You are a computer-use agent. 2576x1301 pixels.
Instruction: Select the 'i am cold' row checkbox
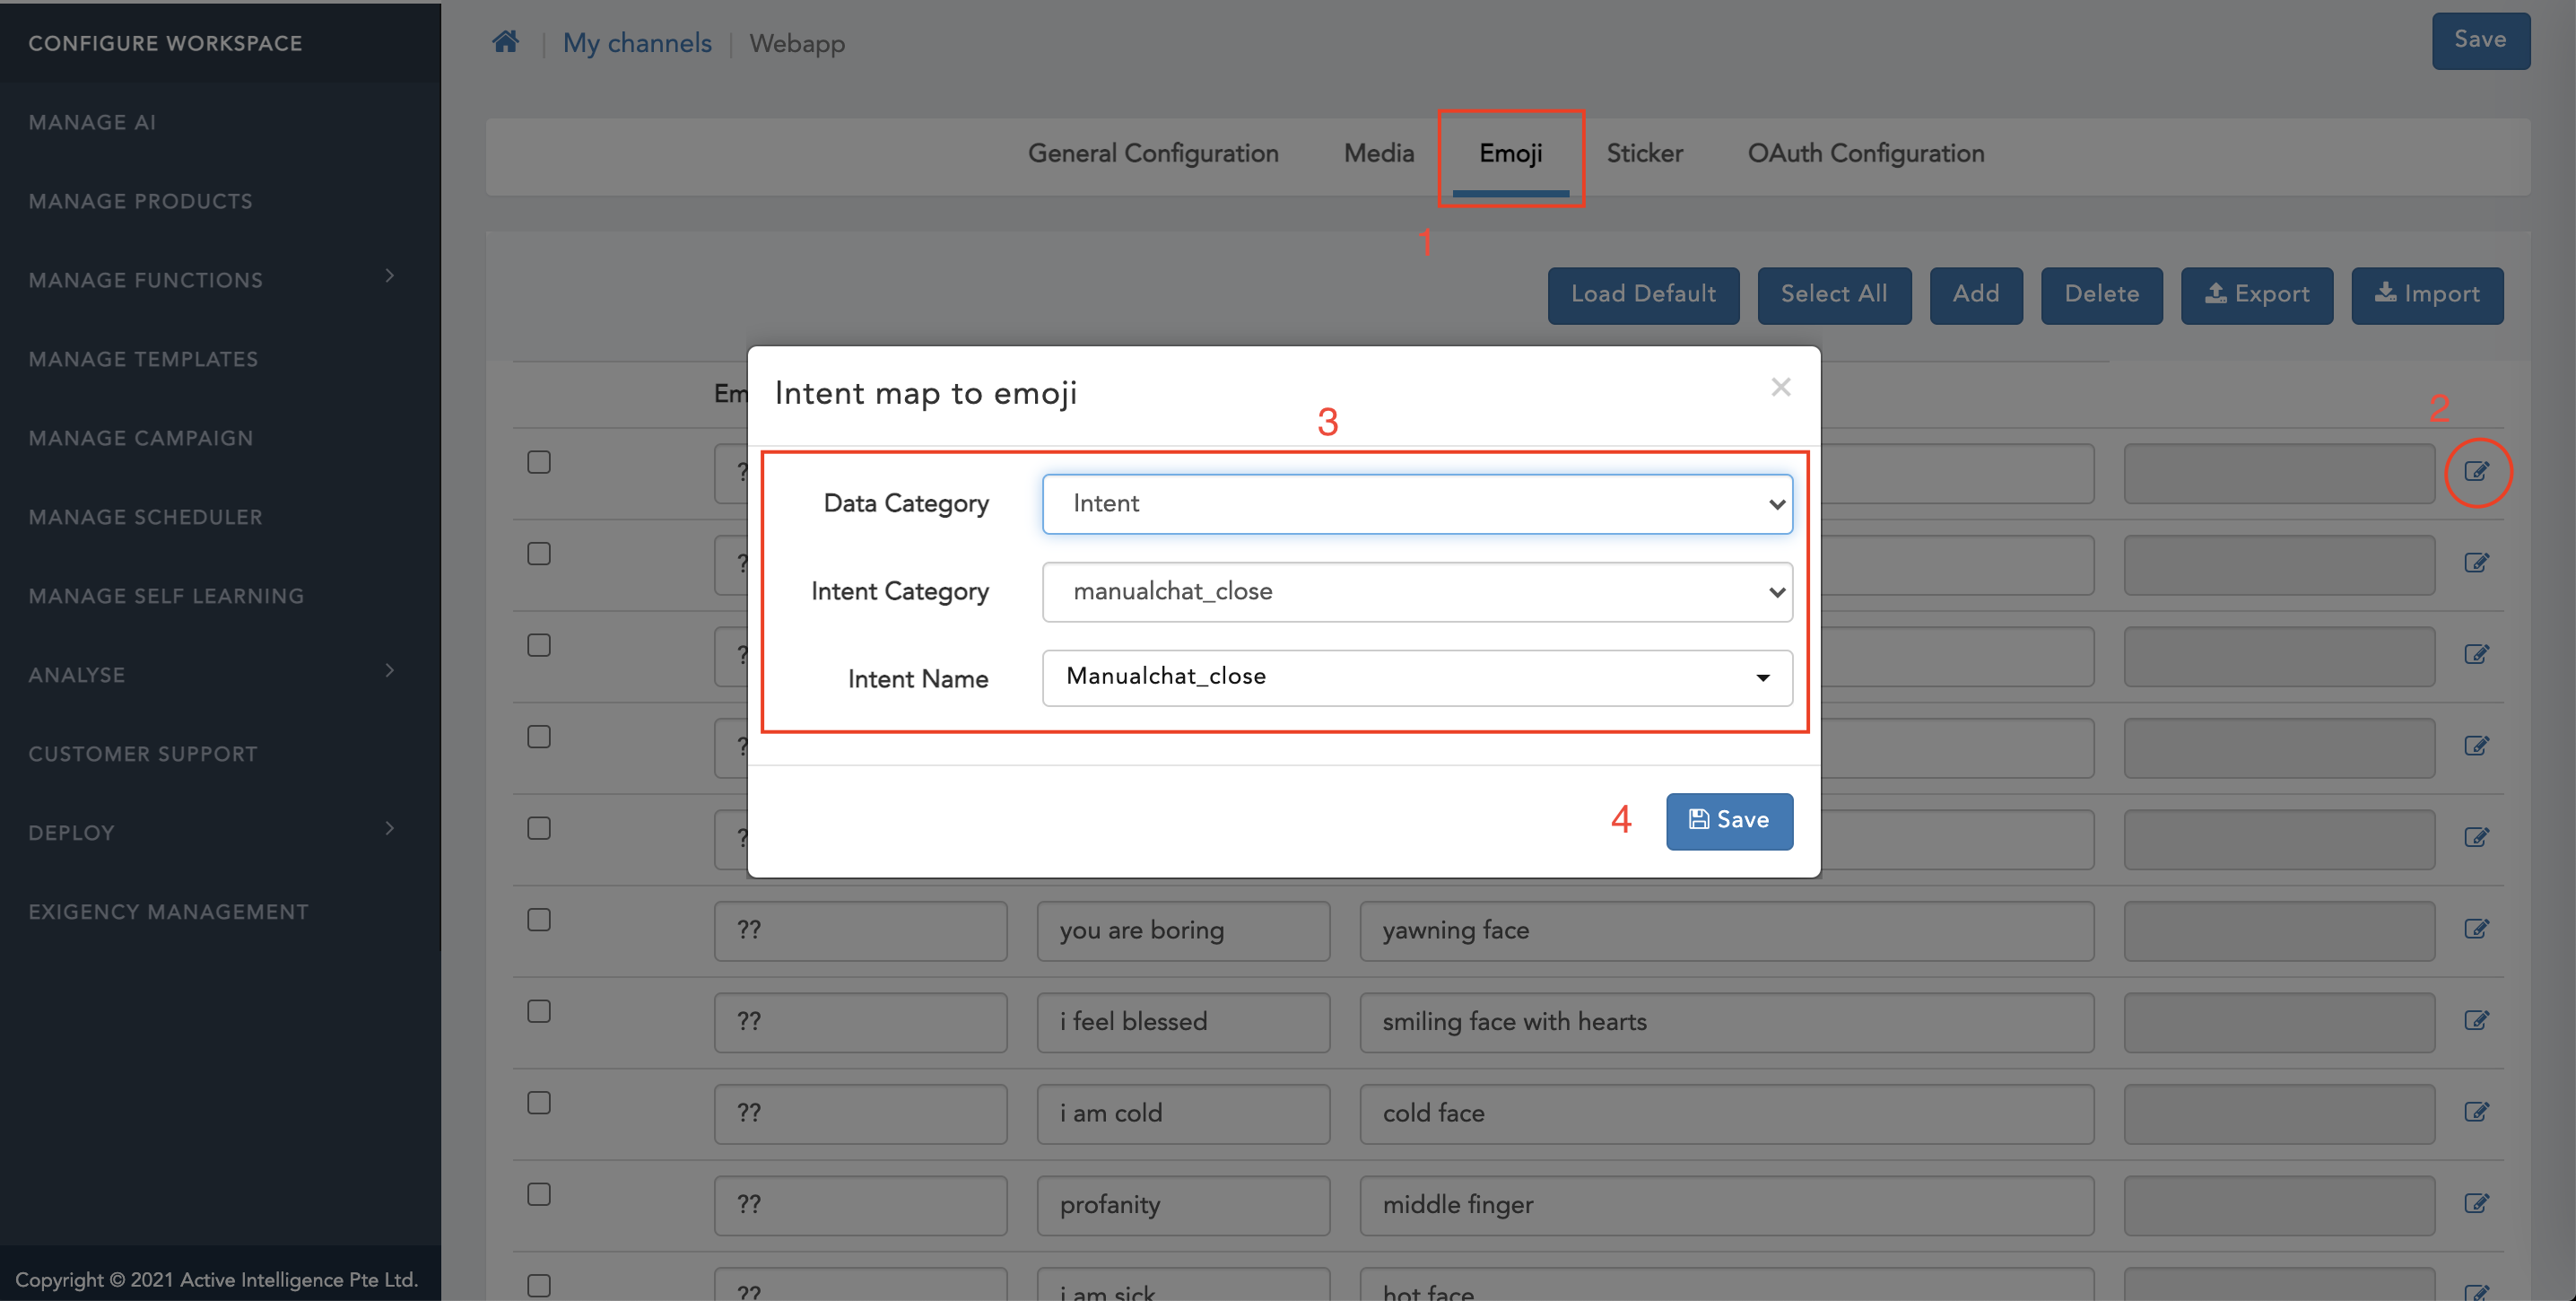[x=539, y=1103]
